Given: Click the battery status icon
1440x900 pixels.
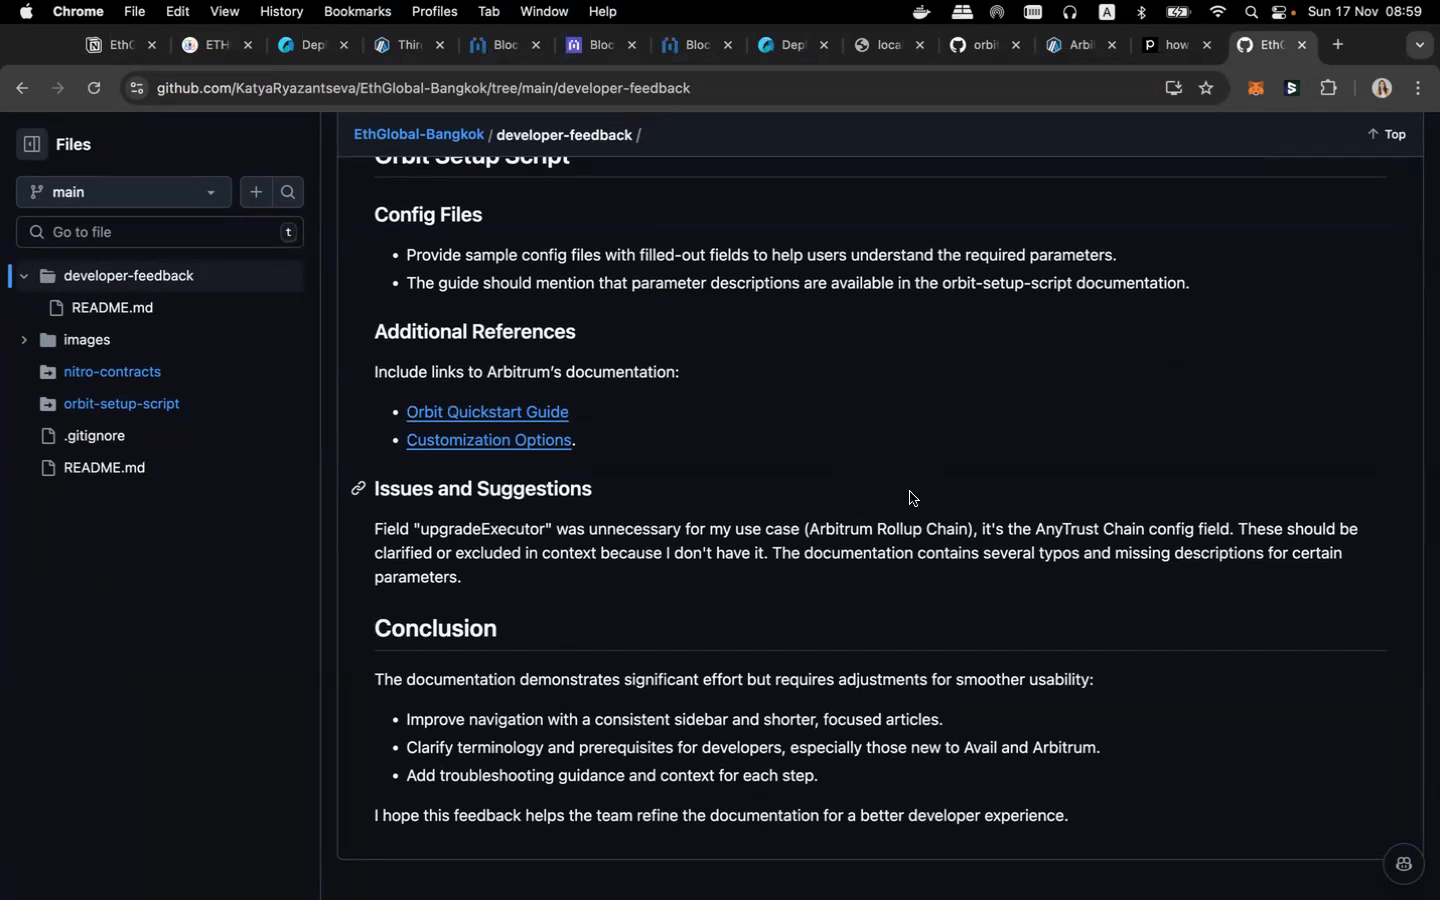Looking at the screenshot, I should click(1179, 12).
